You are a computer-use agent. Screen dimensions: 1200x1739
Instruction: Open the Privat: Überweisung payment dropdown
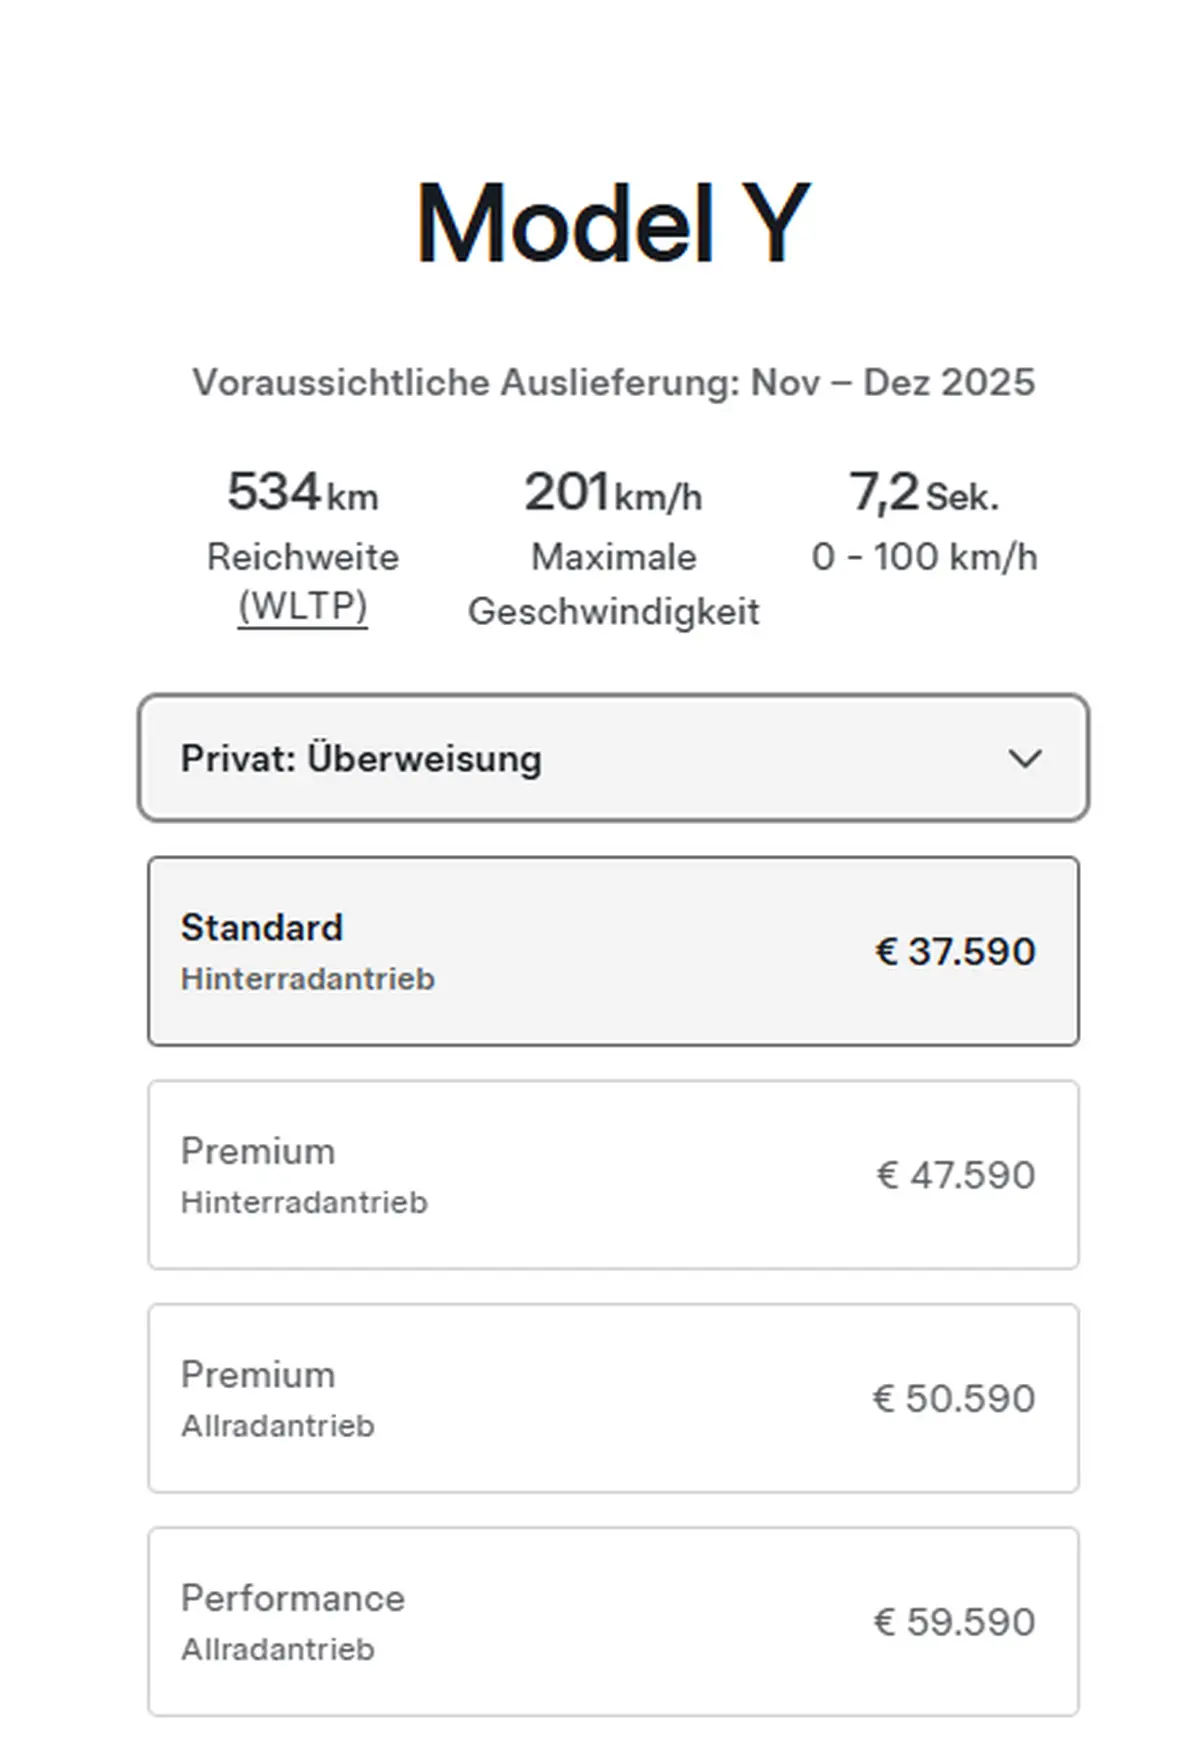612,759
